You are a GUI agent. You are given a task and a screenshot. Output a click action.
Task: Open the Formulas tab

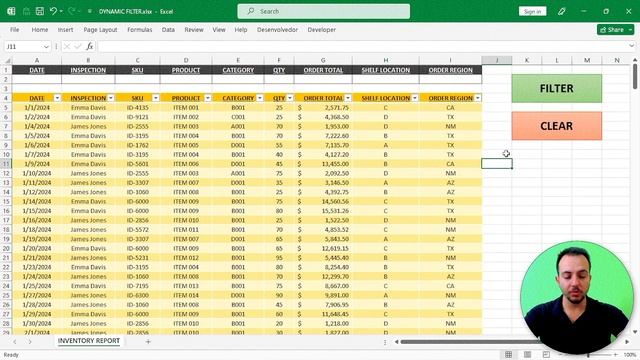click(140, 30)
